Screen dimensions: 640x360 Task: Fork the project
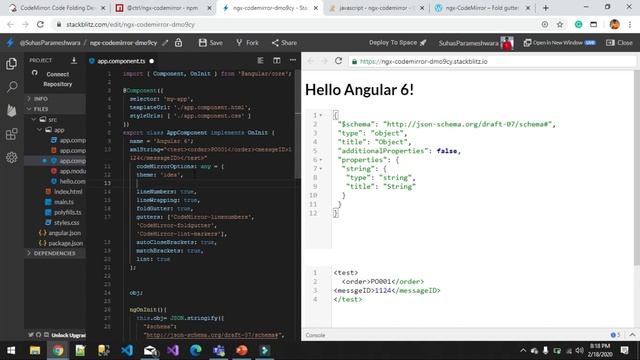(247, 42)
